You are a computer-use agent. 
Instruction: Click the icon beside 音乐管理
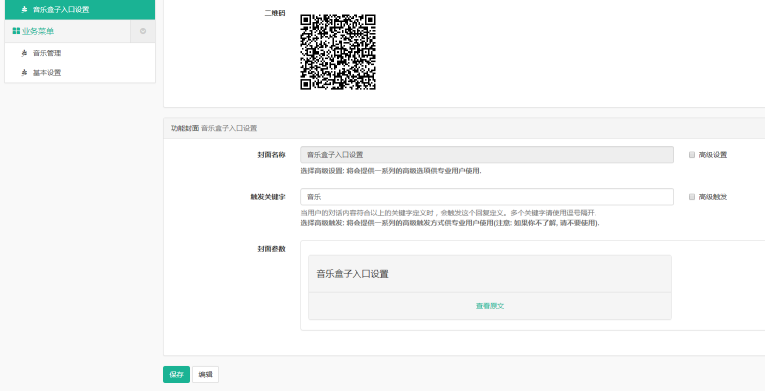pos(24,53)
